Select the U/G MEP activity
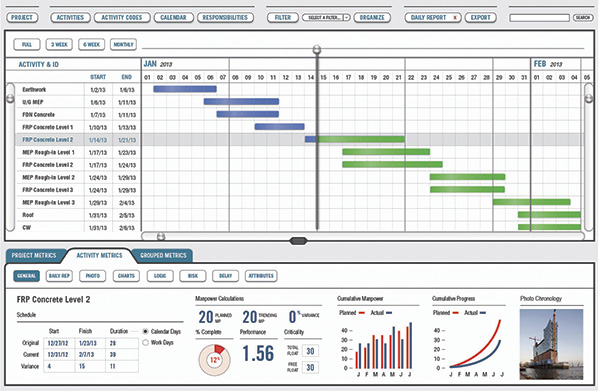 (x=77, y=102)
